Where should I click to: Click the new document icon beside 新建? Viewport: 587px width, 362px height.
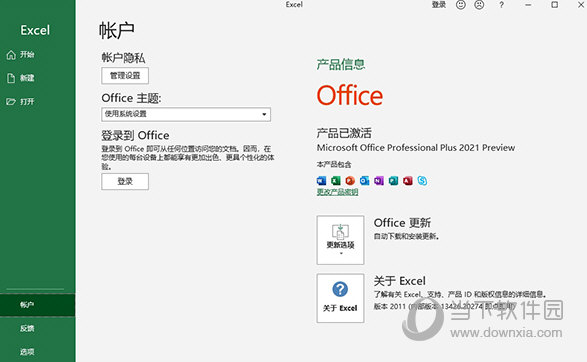(x=11, y=78)
